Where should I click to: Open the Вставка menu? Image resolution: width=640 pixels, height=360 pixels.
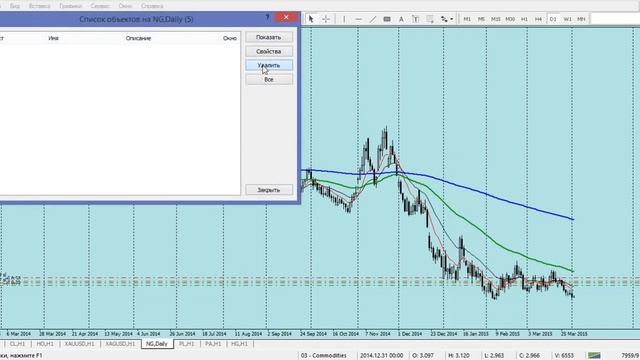pyautogui.click(x=40, y=6)
